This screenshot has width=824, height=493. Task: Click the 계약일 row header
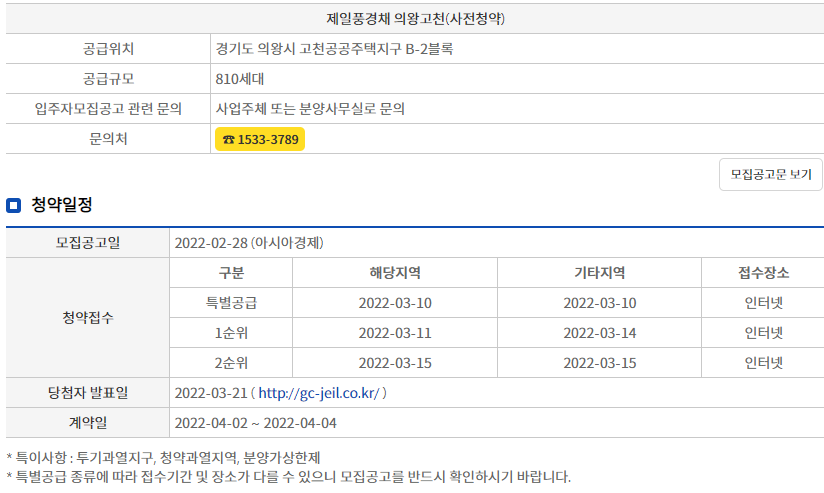coord(88,423)
